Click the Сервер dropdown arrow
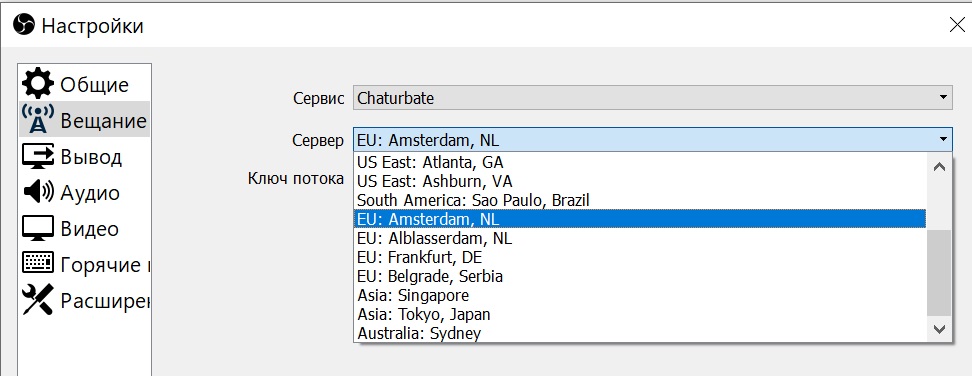Viewport: 972px width, 376px height. tap(943, 140)
